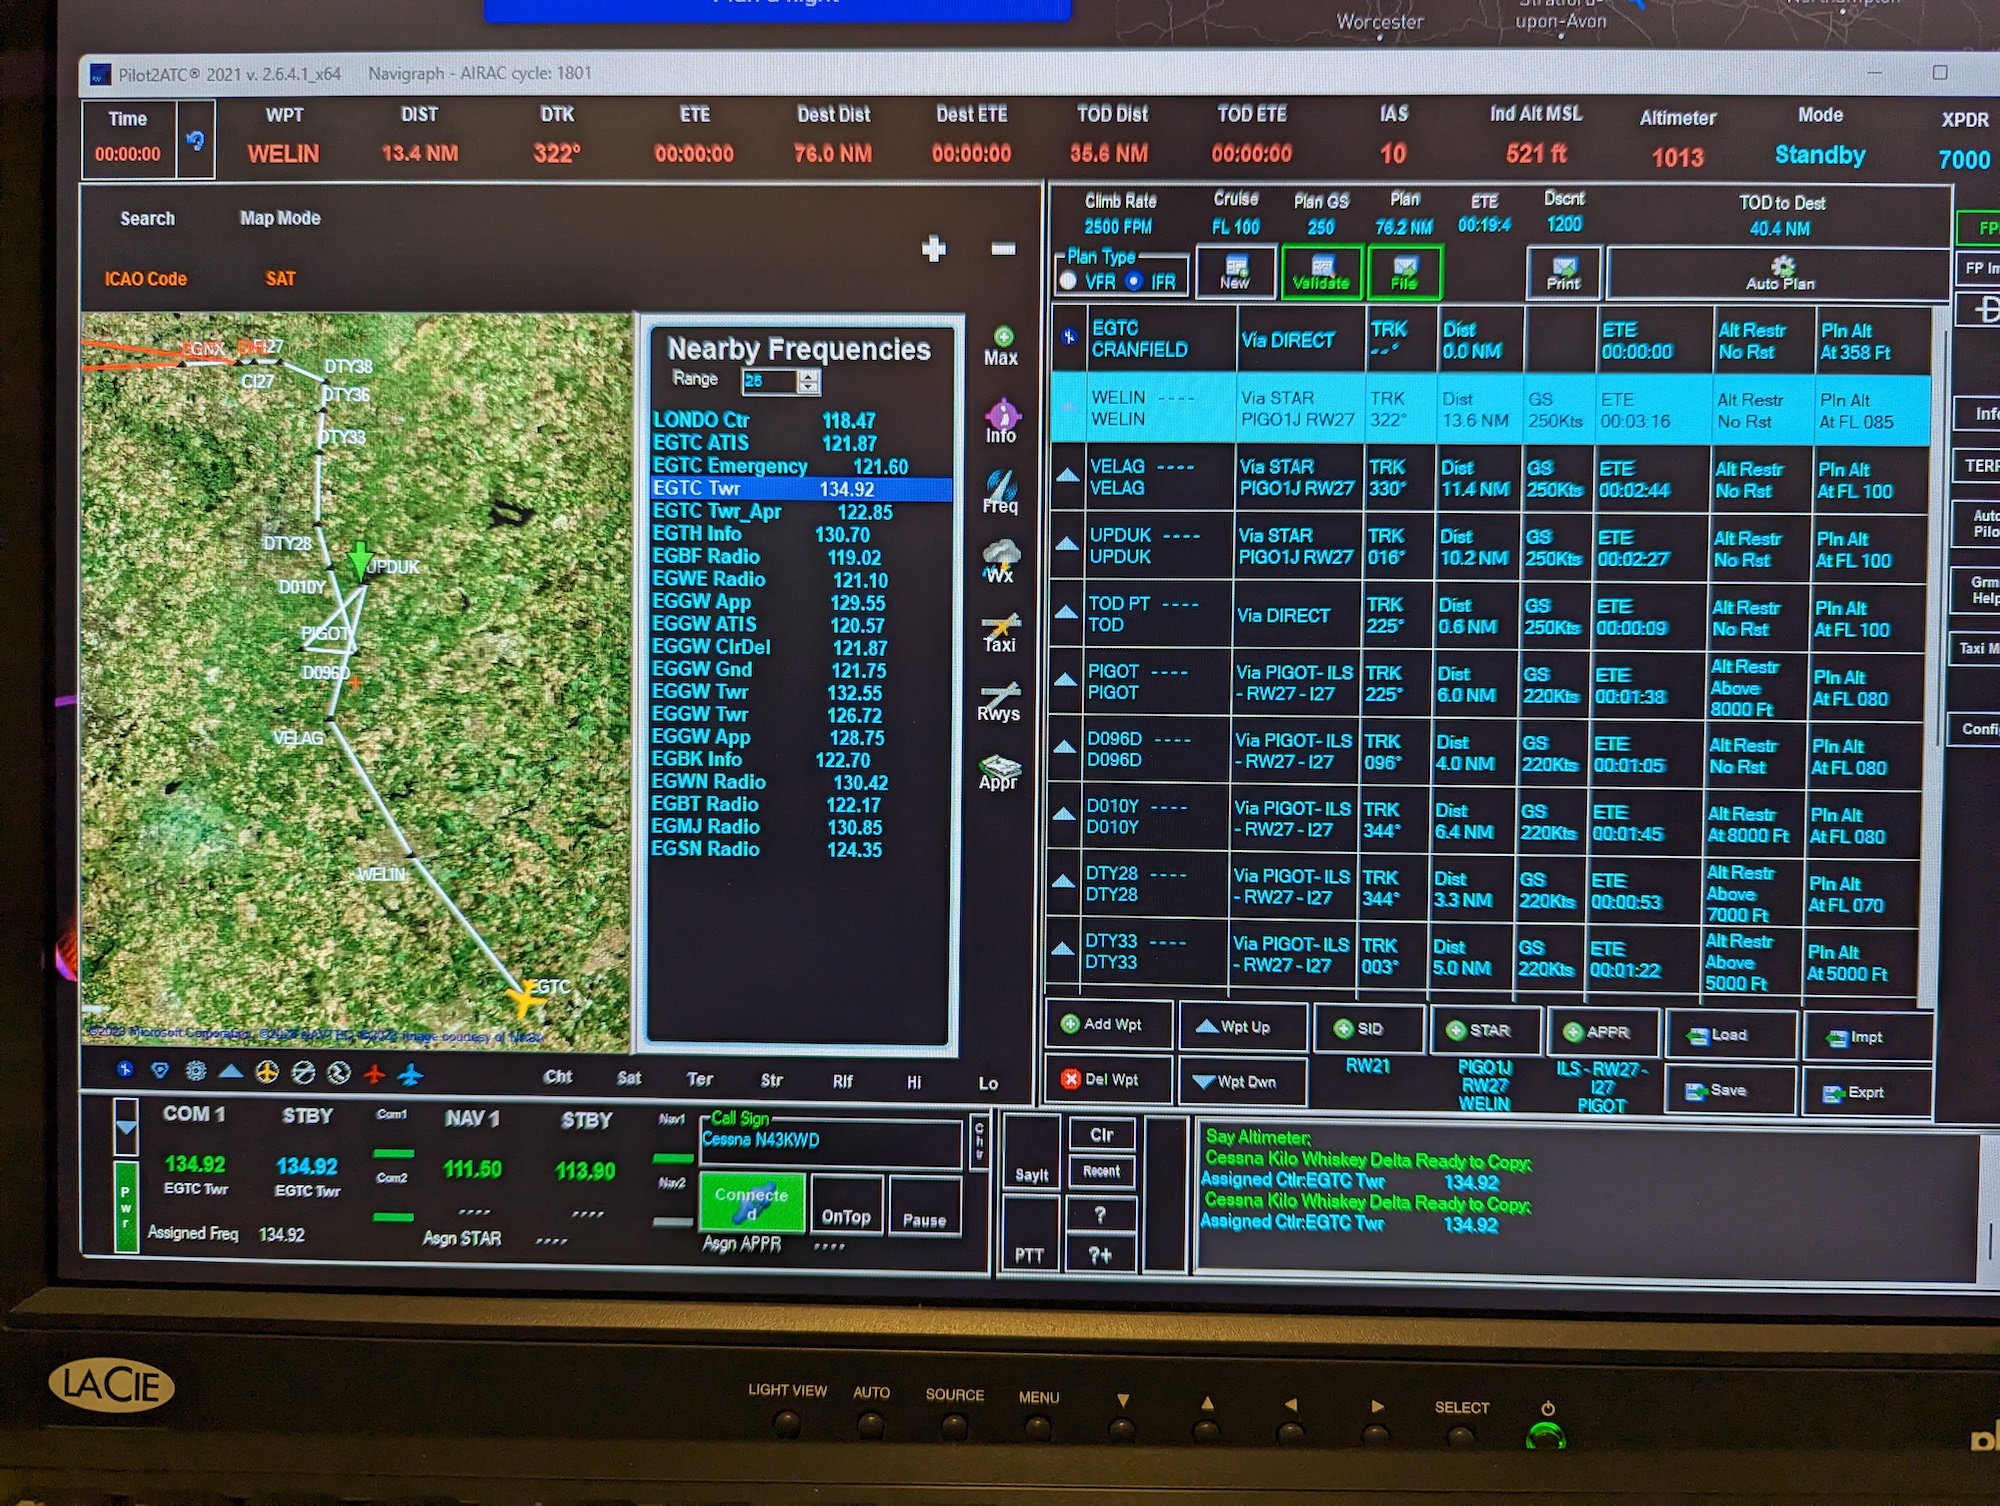
Task: Open the Info panel icon
Action: point(1001,421)
